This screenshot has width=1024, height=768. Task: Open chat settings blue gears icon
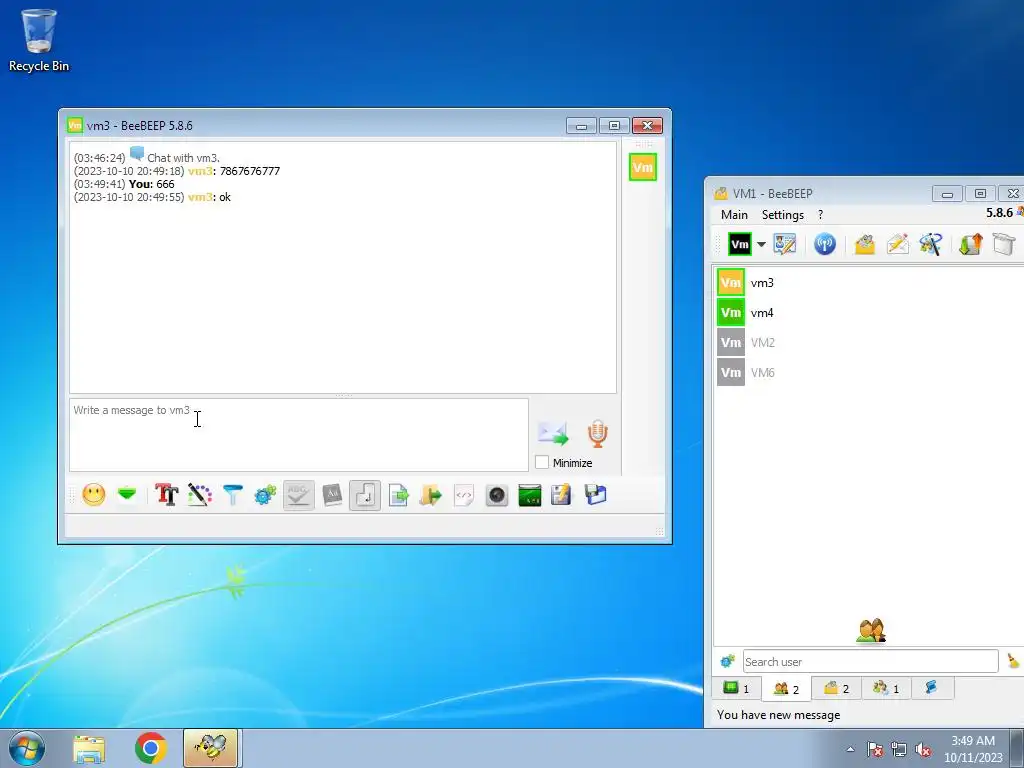(x=265, y=495)
